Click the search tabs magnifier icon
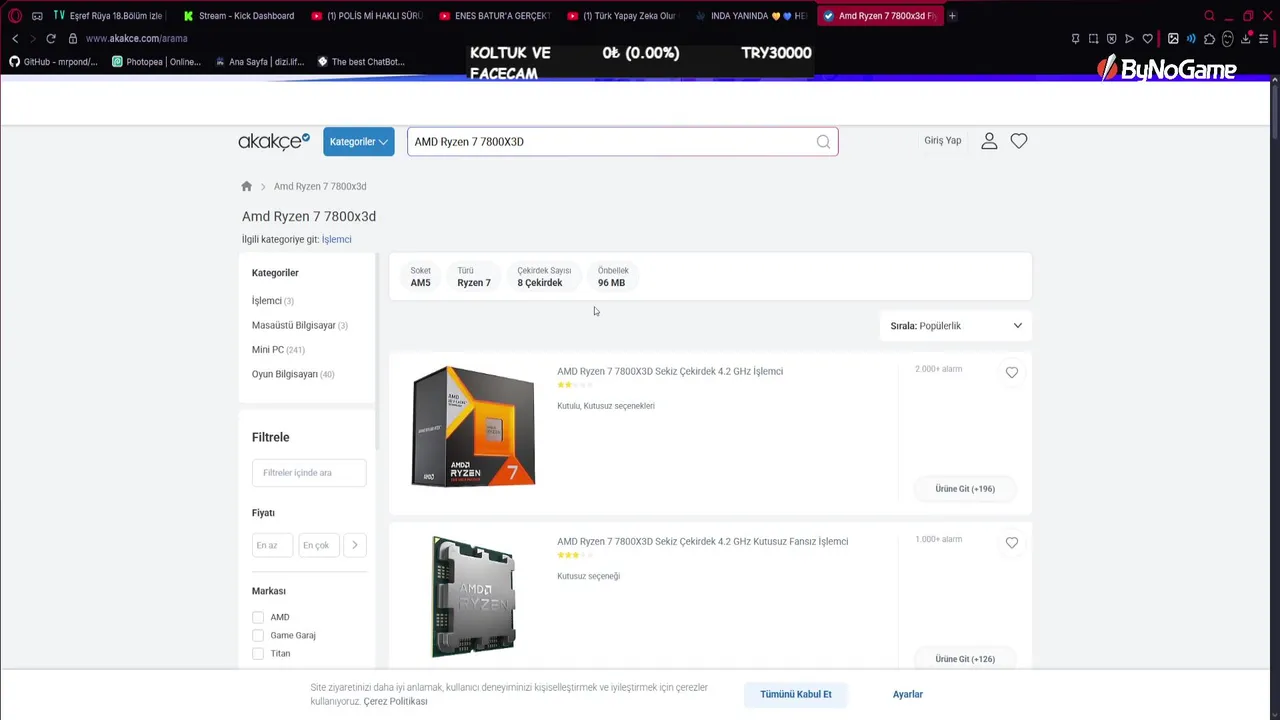The width and height of the screenshot is (1280, 720). pyautogui.click(x=1209, y=16)
